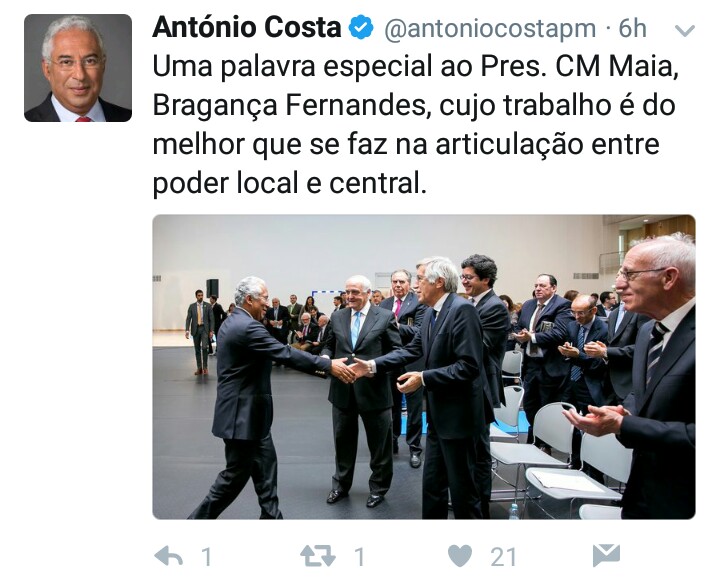Open António Costa profile picture
The height and width of the screenshot is (583, 720).
pos(78,68)
